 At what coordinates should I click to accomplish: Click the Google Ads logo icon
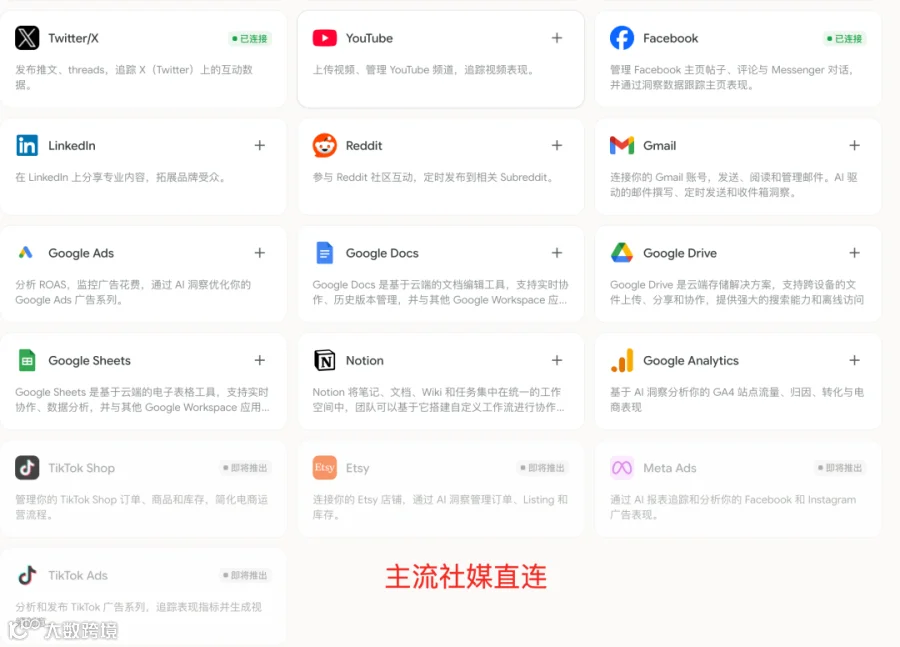pos(26,253)
